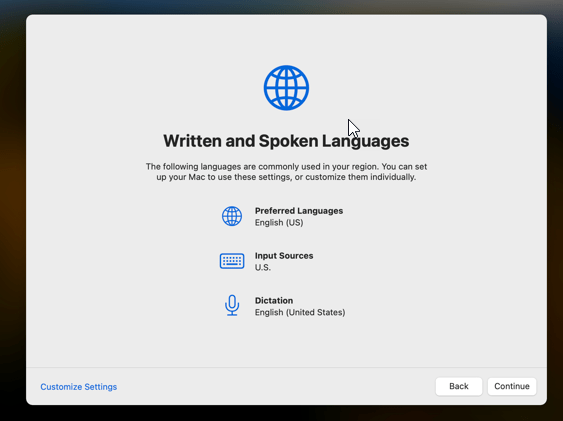563x421 pixels.
Task: Open Customize Settings link
Action: point(79,387)
